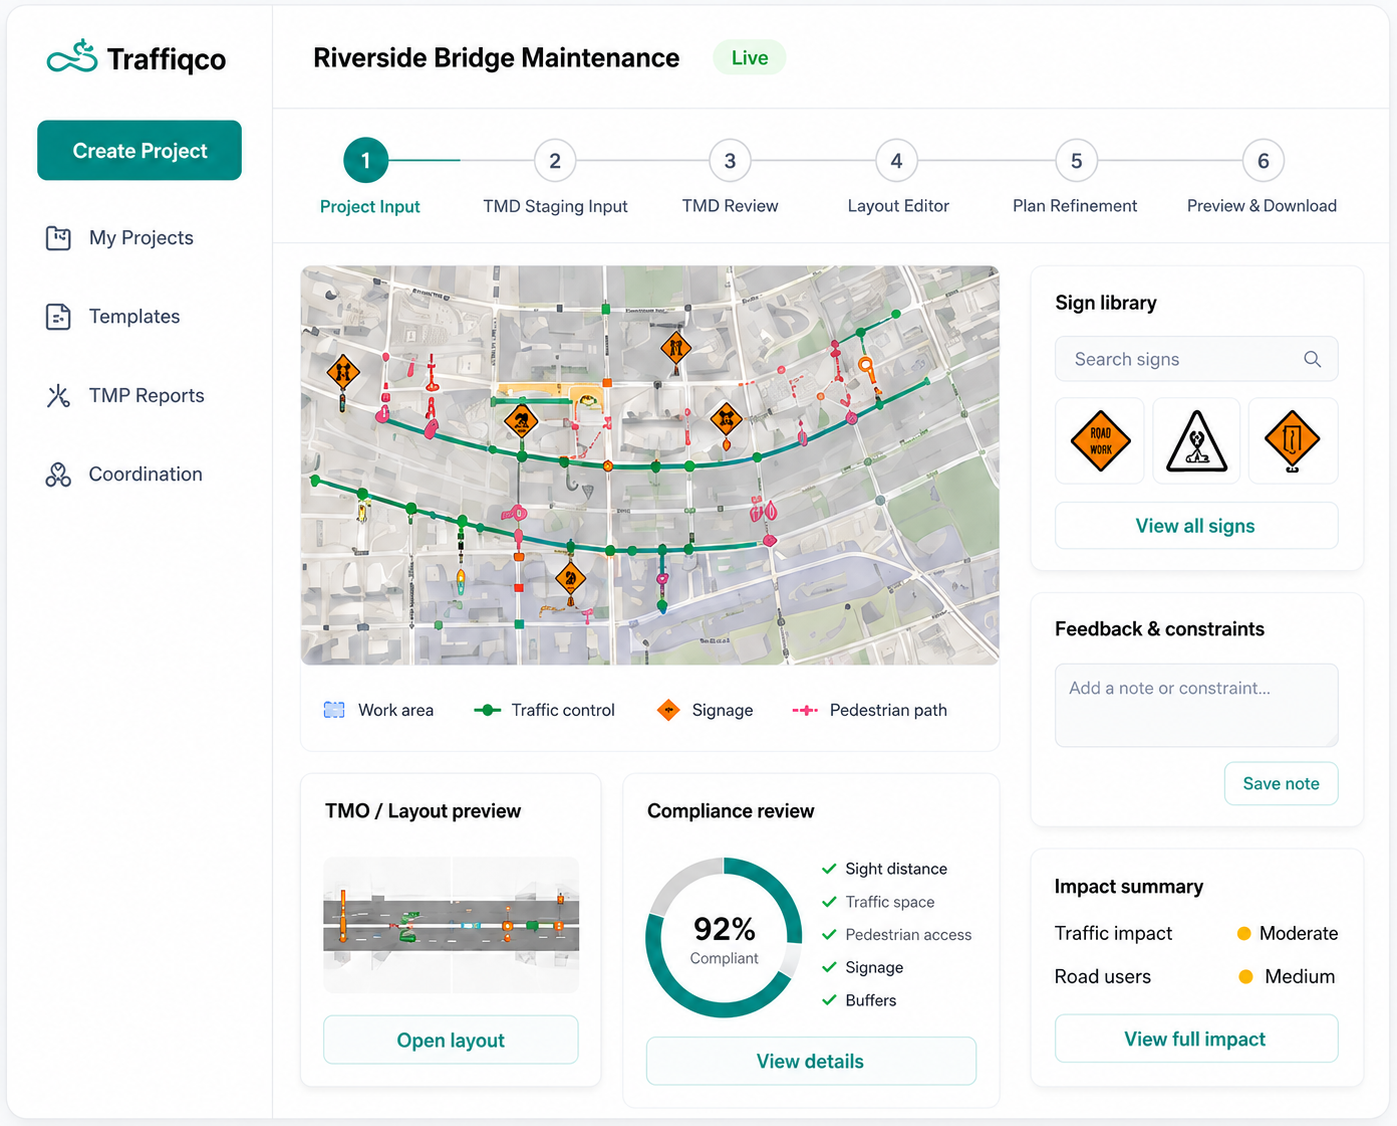Viewport: 1397px width, 1126px height.
Task: Click the Create Project button
Action: (x=139, y=150)
